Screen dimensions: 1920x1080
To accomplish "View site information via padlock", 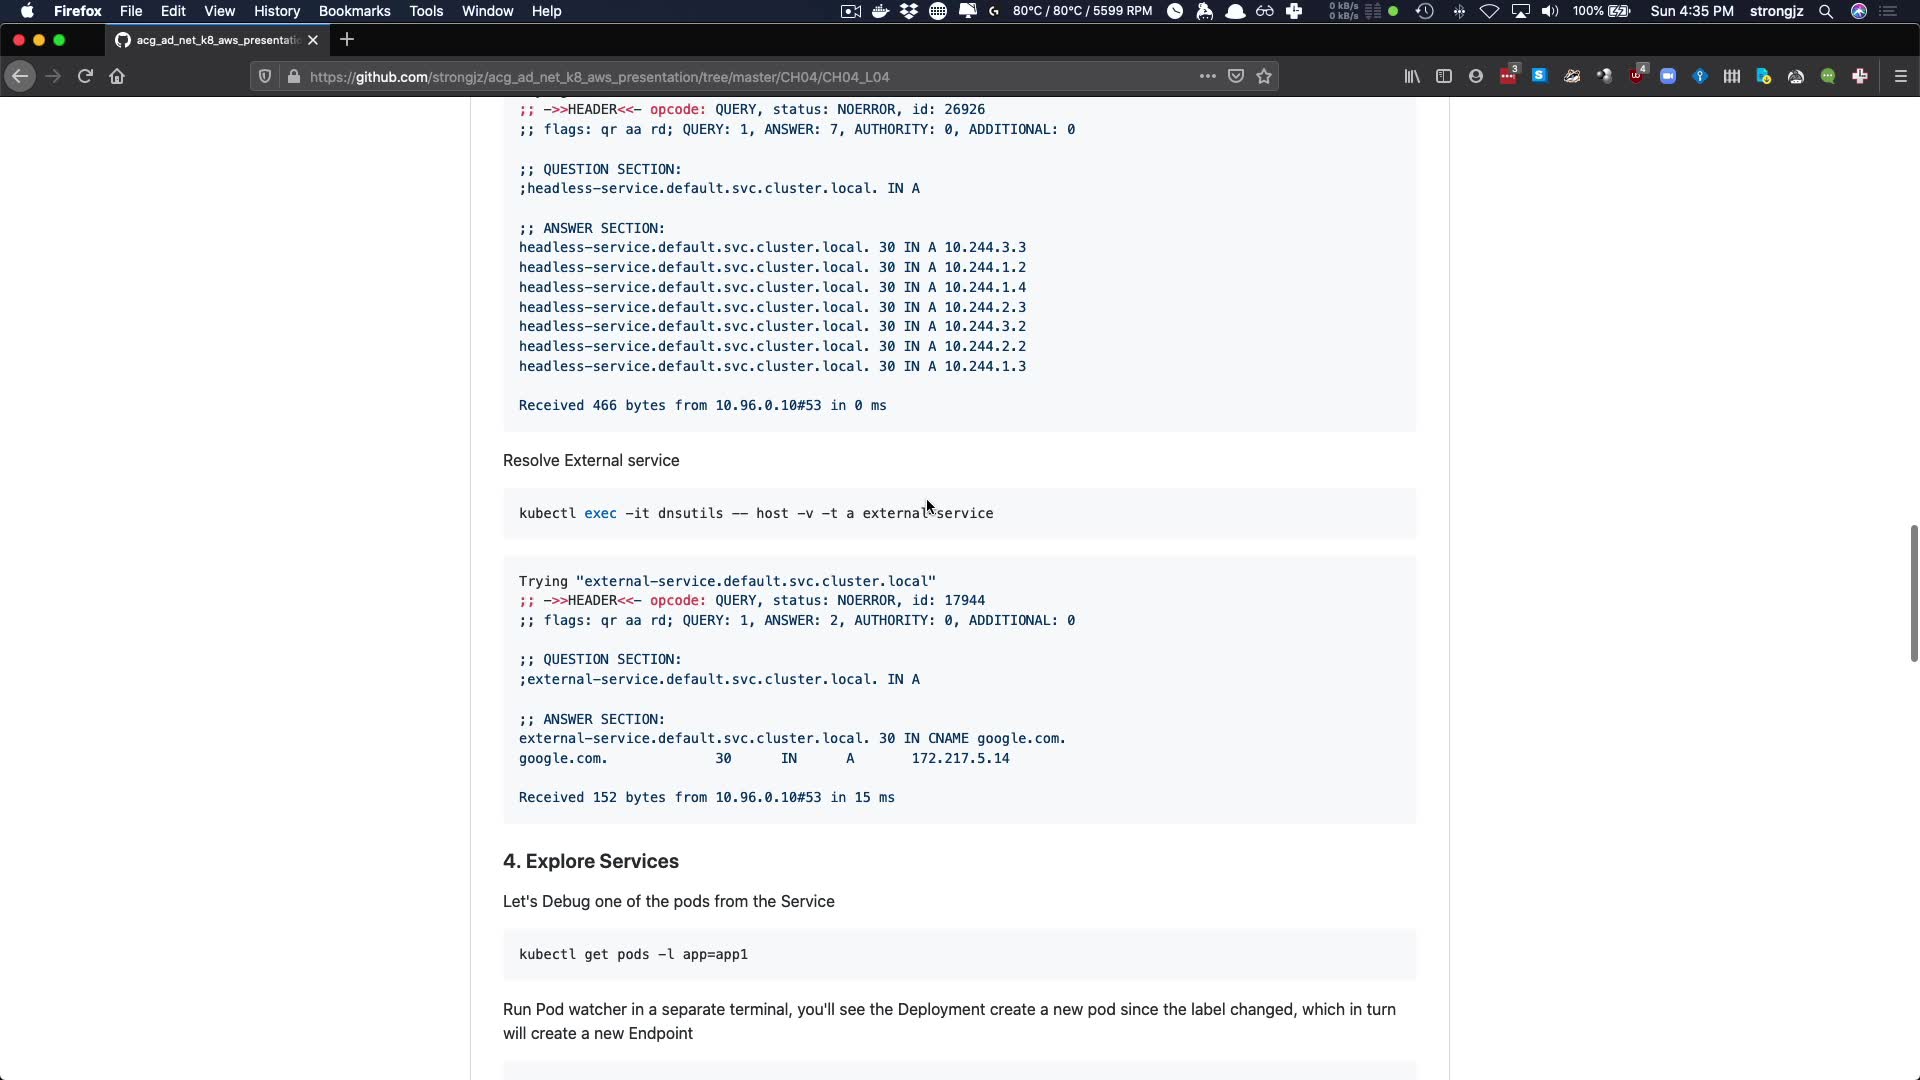I will coord(294,76).
